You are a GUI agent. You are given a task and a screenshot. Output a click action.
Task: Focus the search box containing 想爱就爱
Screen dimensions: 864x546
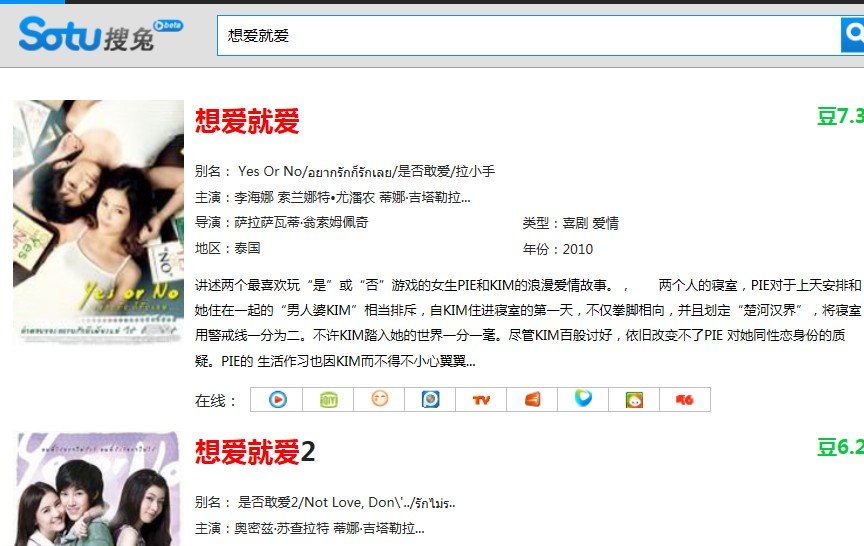point(528,35)
